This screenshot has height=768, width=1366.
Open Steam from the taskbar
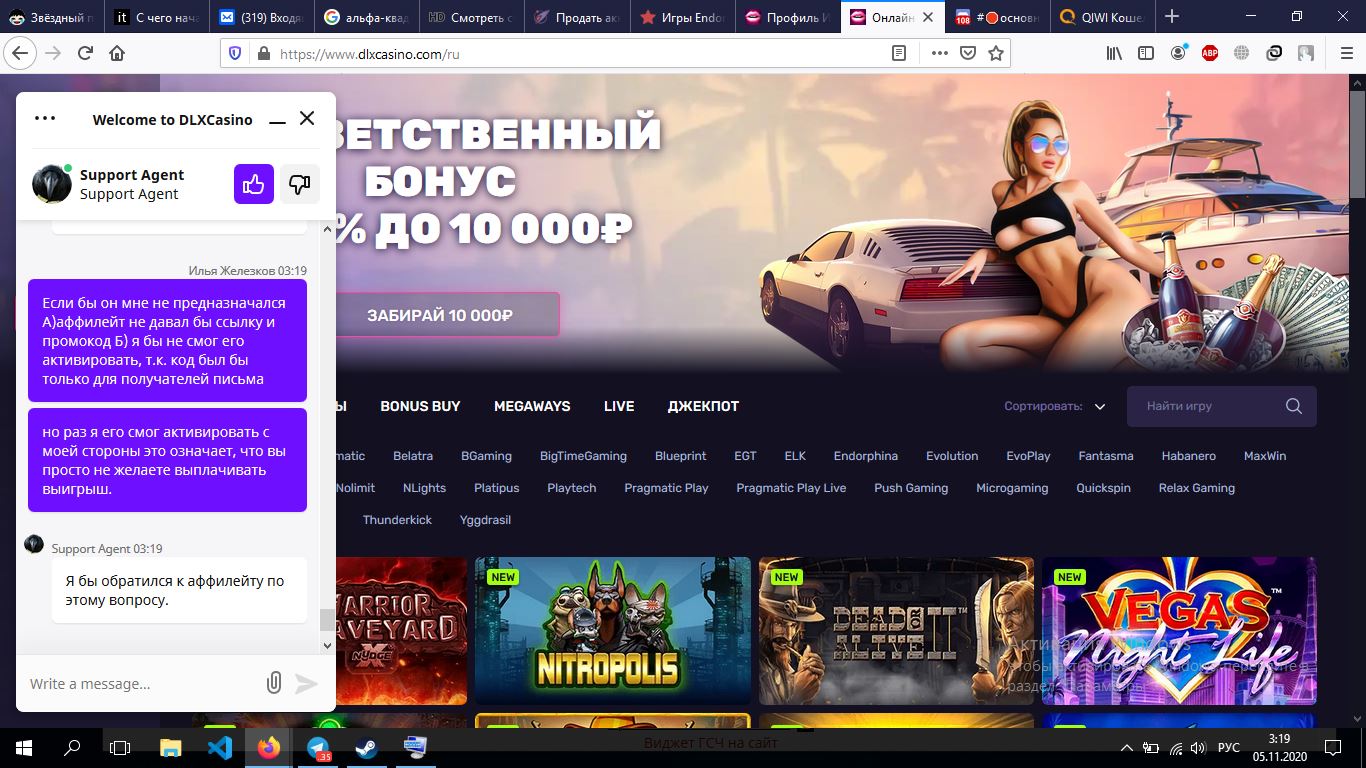[x=366, y=747]
